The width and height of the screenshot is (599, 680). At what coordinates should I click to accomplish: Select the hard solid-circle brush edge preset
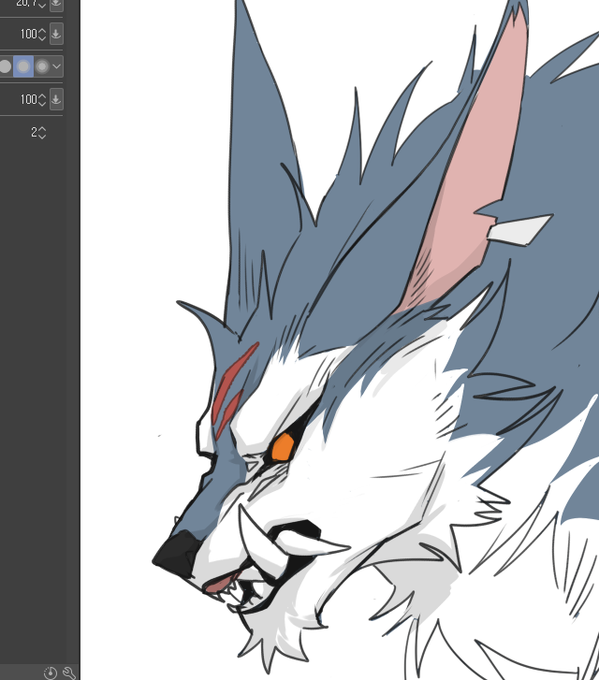(x=5, y=66)
